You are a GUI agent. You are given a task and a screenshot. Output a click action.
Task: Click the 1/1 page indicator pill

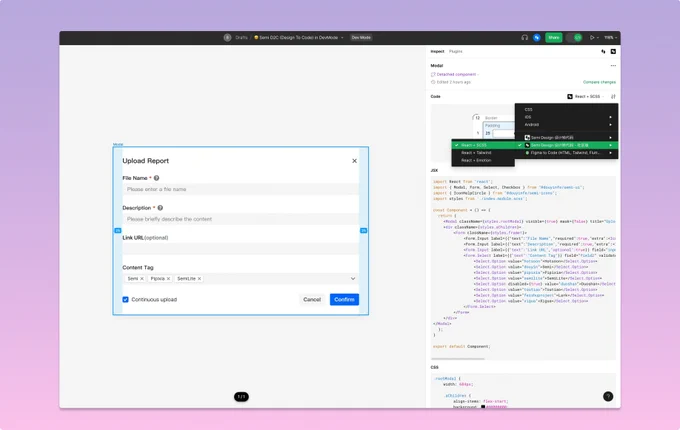pyautogui.click(x=241, y=397)
